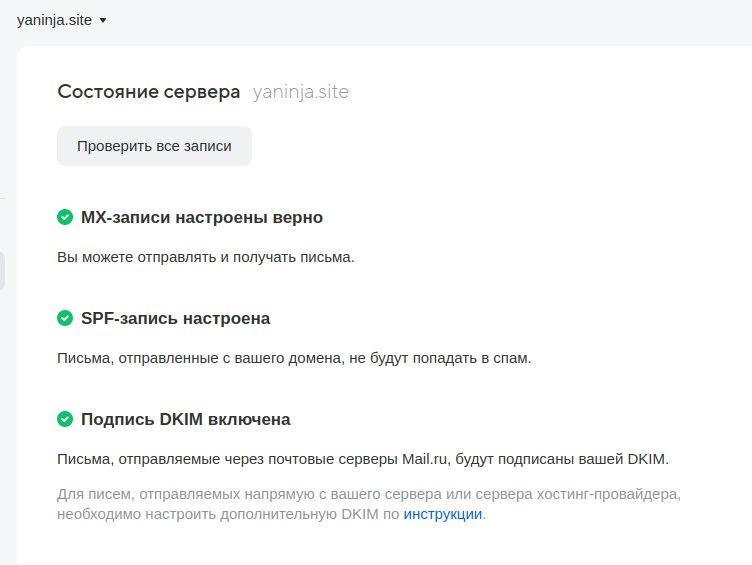Screen dimensions: 752x565
Task: Select the highlighted sidebar item at left edge
Action: (2, 271)
